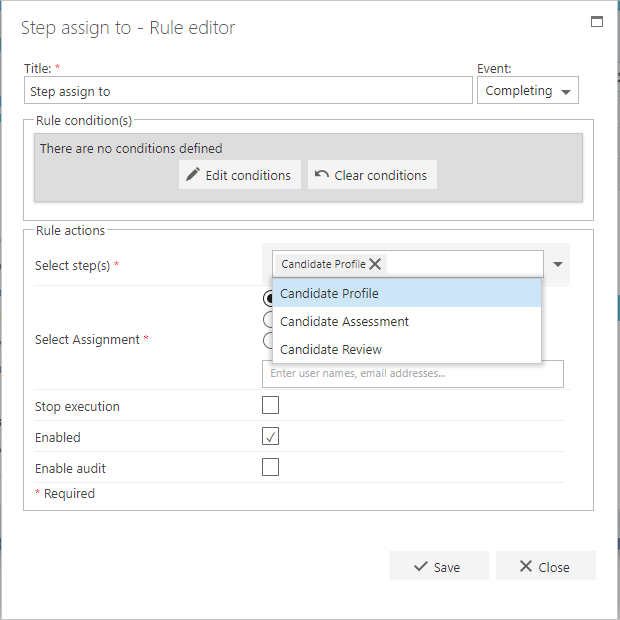The width and height of the screenshot is (620, 620).
Task: Close the Rule editor
Action: (545, 566)
